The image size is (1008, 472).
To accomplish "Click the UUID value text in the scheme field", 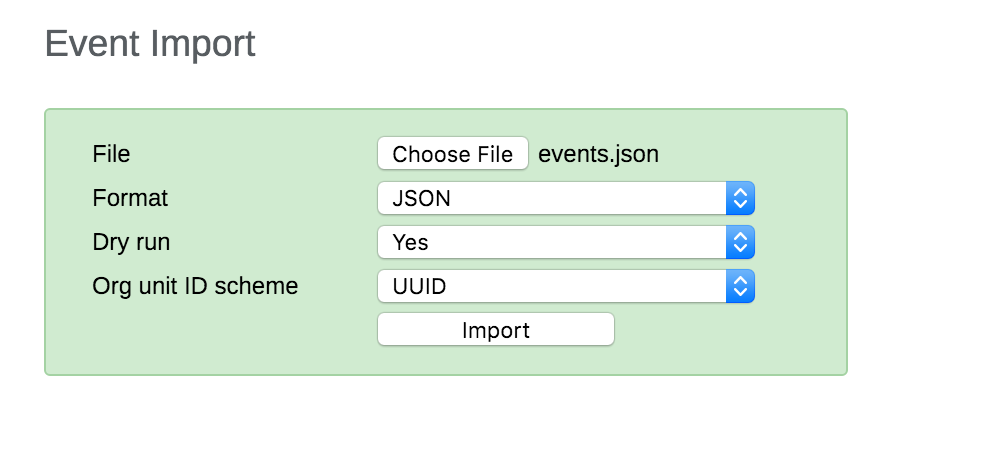I will [419, 287].
